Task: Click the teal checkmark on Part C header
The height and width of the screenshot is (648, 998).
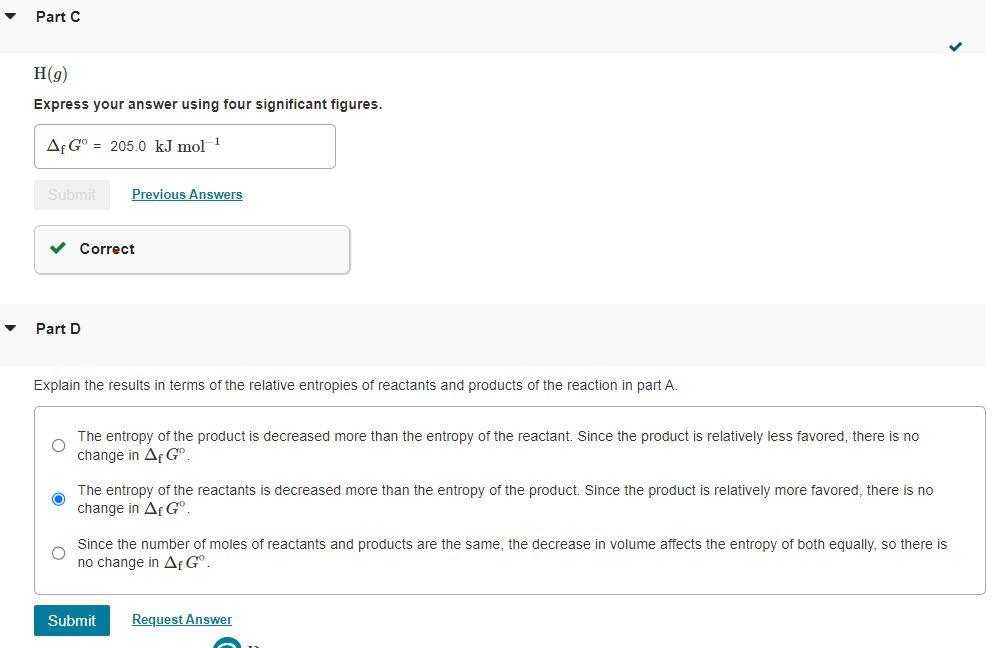Action: click(x=954, y=46)
